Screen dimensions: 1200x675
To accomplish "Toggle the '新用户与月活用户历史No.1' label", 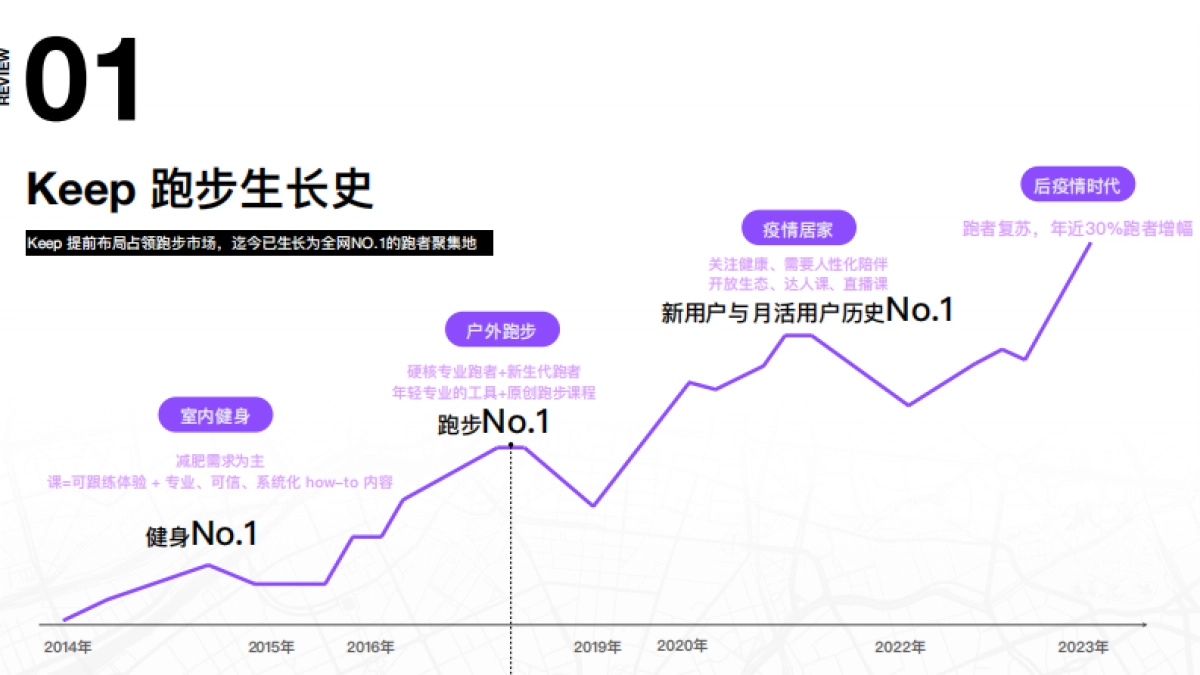I will tap(806, 310).
